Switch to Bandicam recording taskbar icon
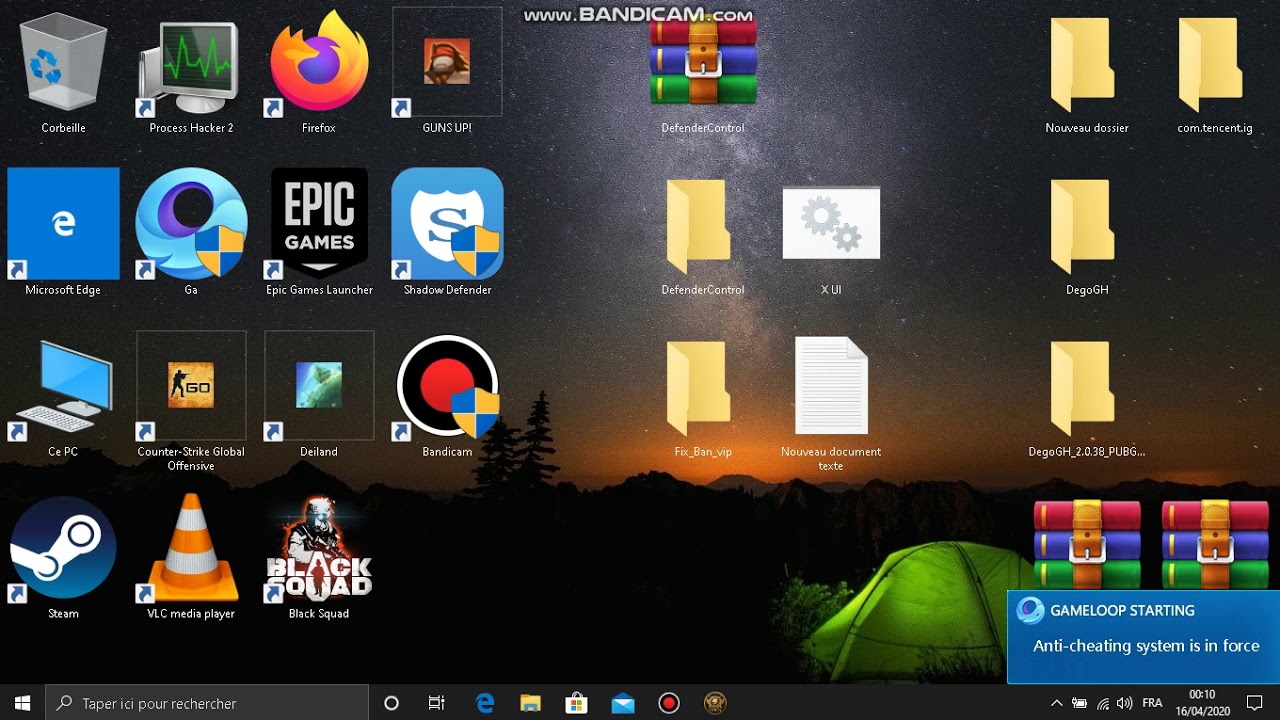 pos(669,703)
